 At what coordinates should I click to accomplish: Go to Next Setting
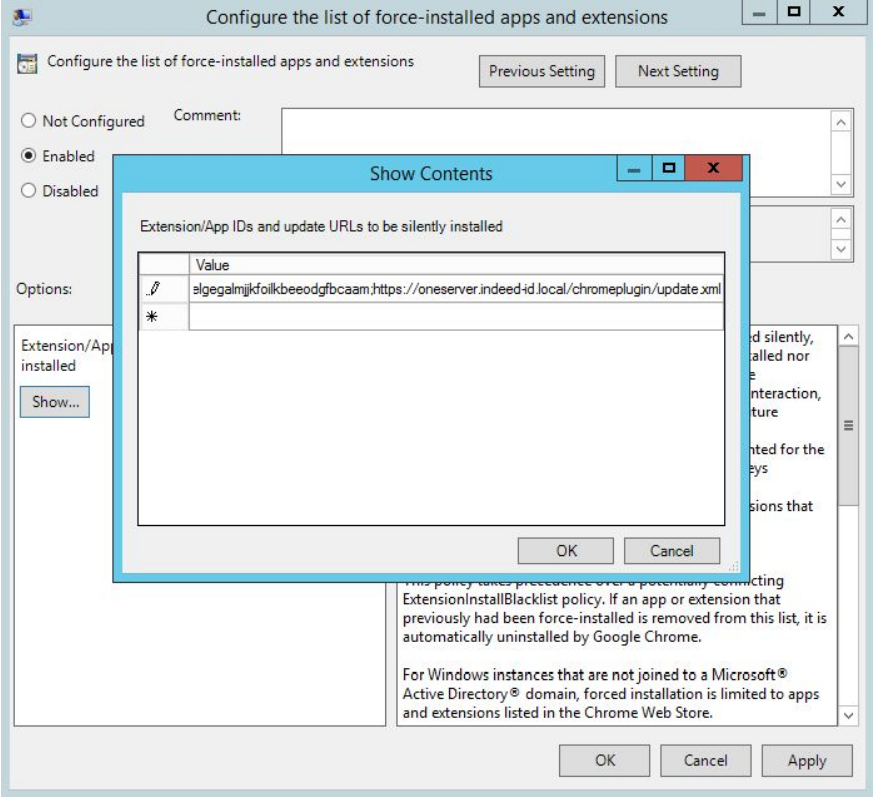pos(677,71)
